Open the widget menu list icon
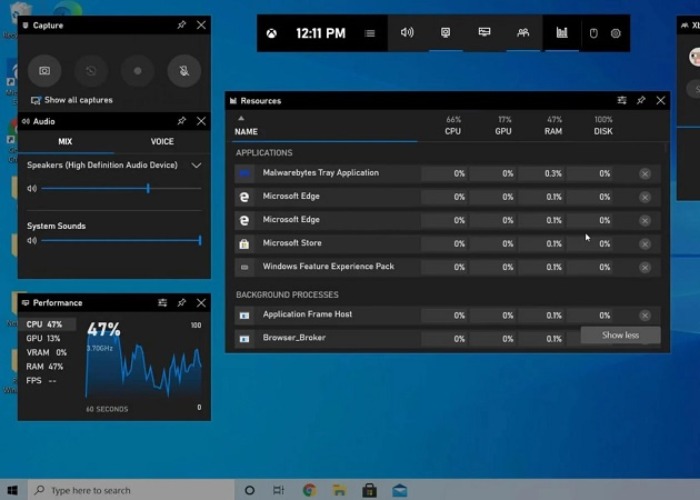The image size is (700, 500). click(x=370, y=33)
